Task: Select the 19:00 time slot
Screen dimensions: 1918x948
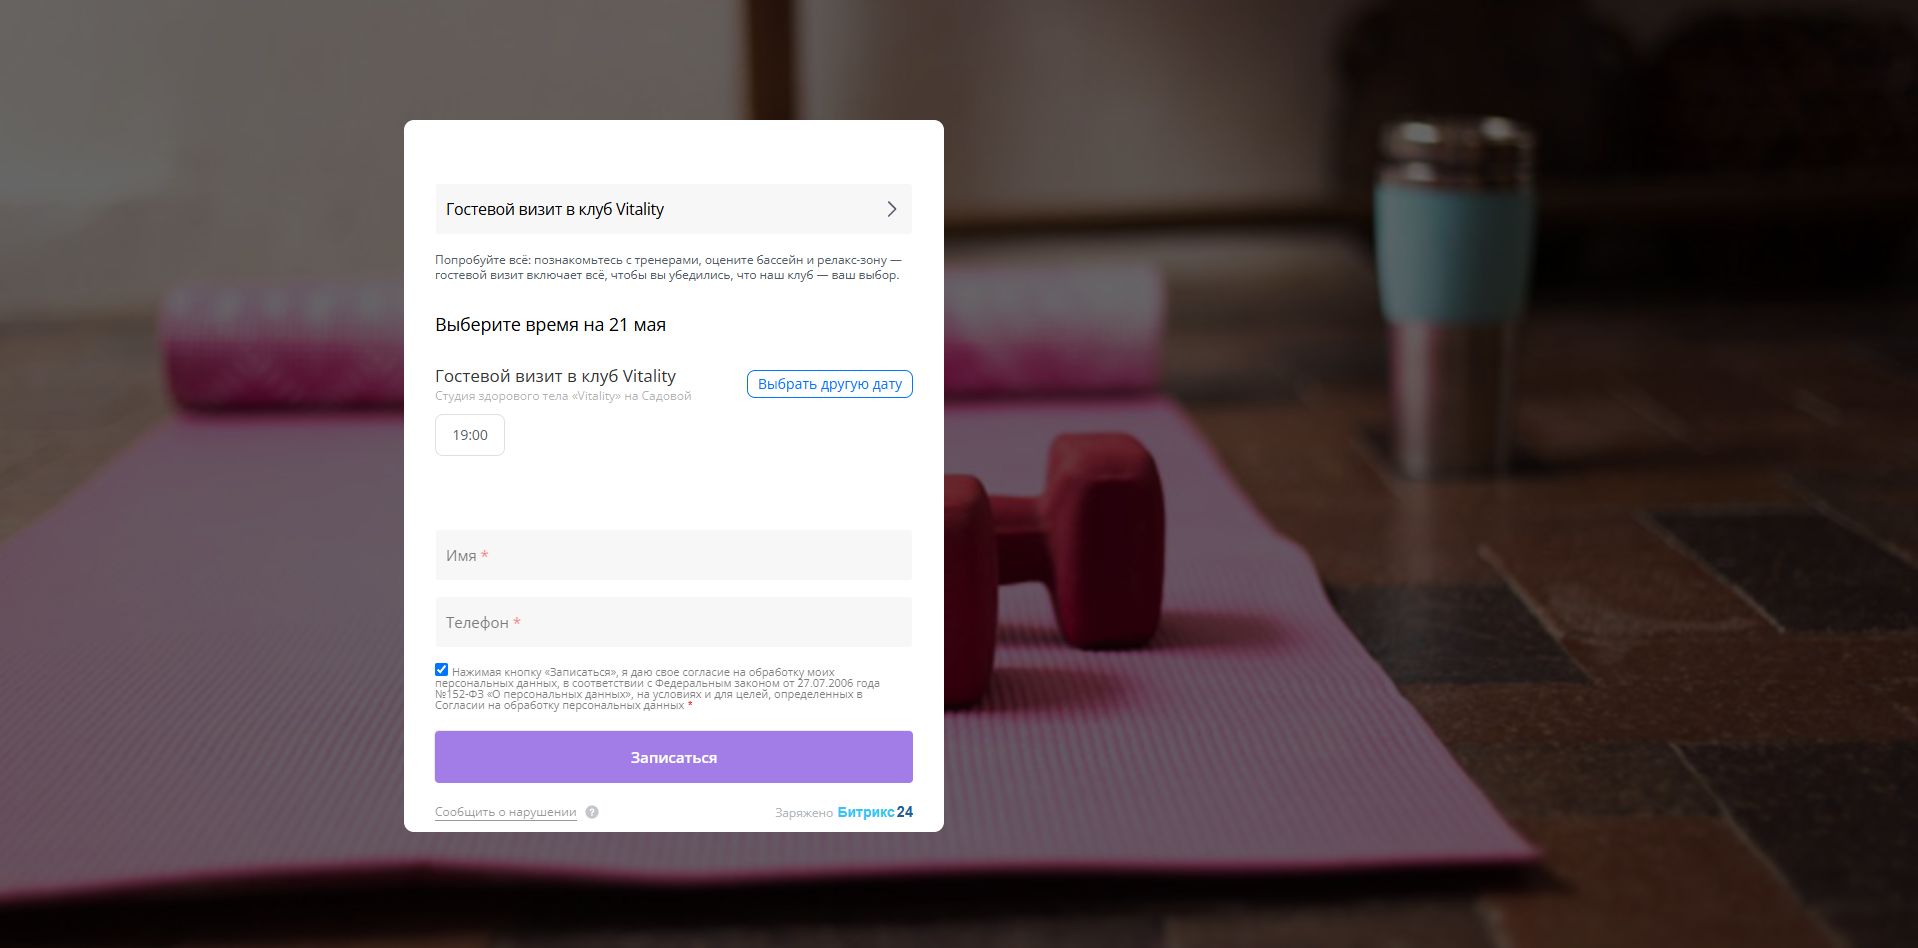Action: click(x=470, y=435)
